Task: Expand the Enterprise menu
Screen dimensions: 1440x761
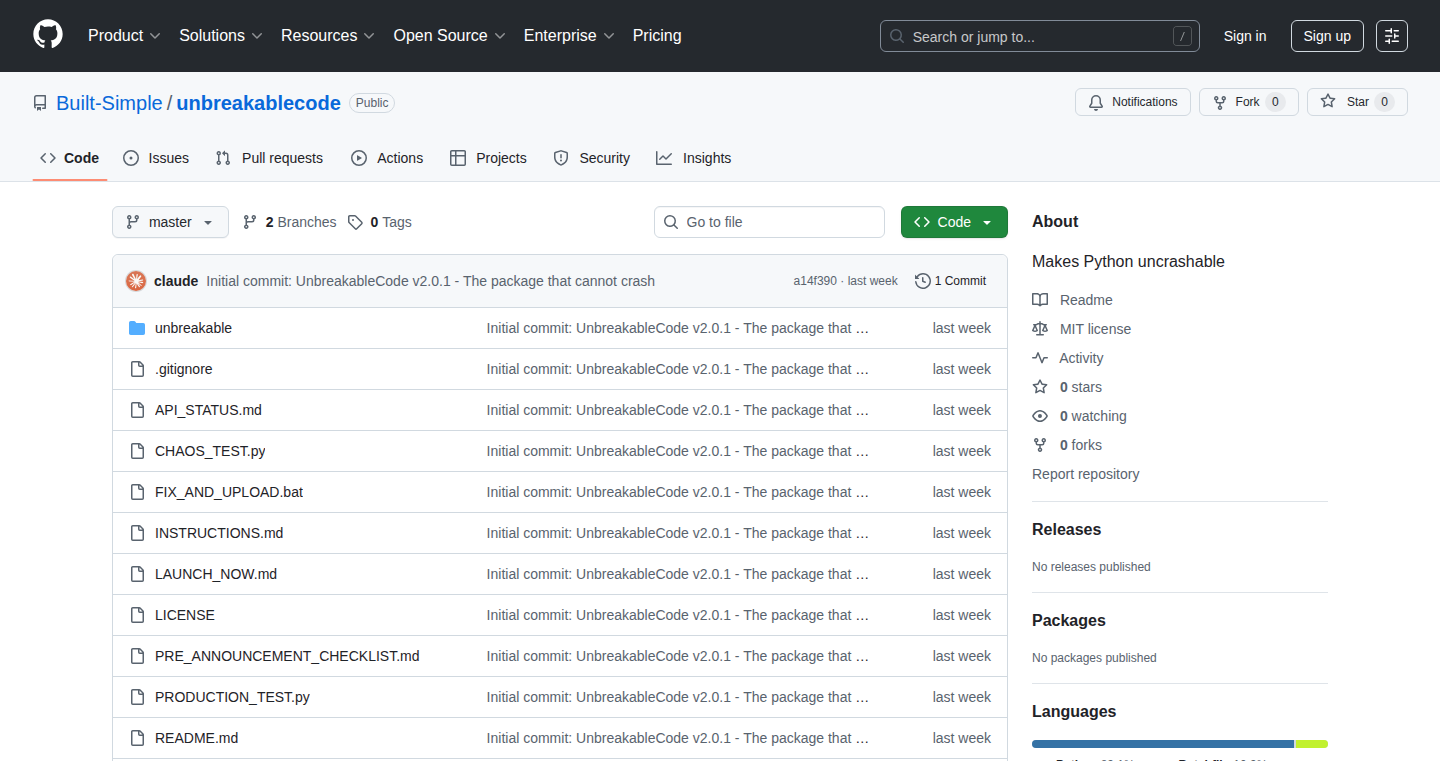Action: click(569, 36)
